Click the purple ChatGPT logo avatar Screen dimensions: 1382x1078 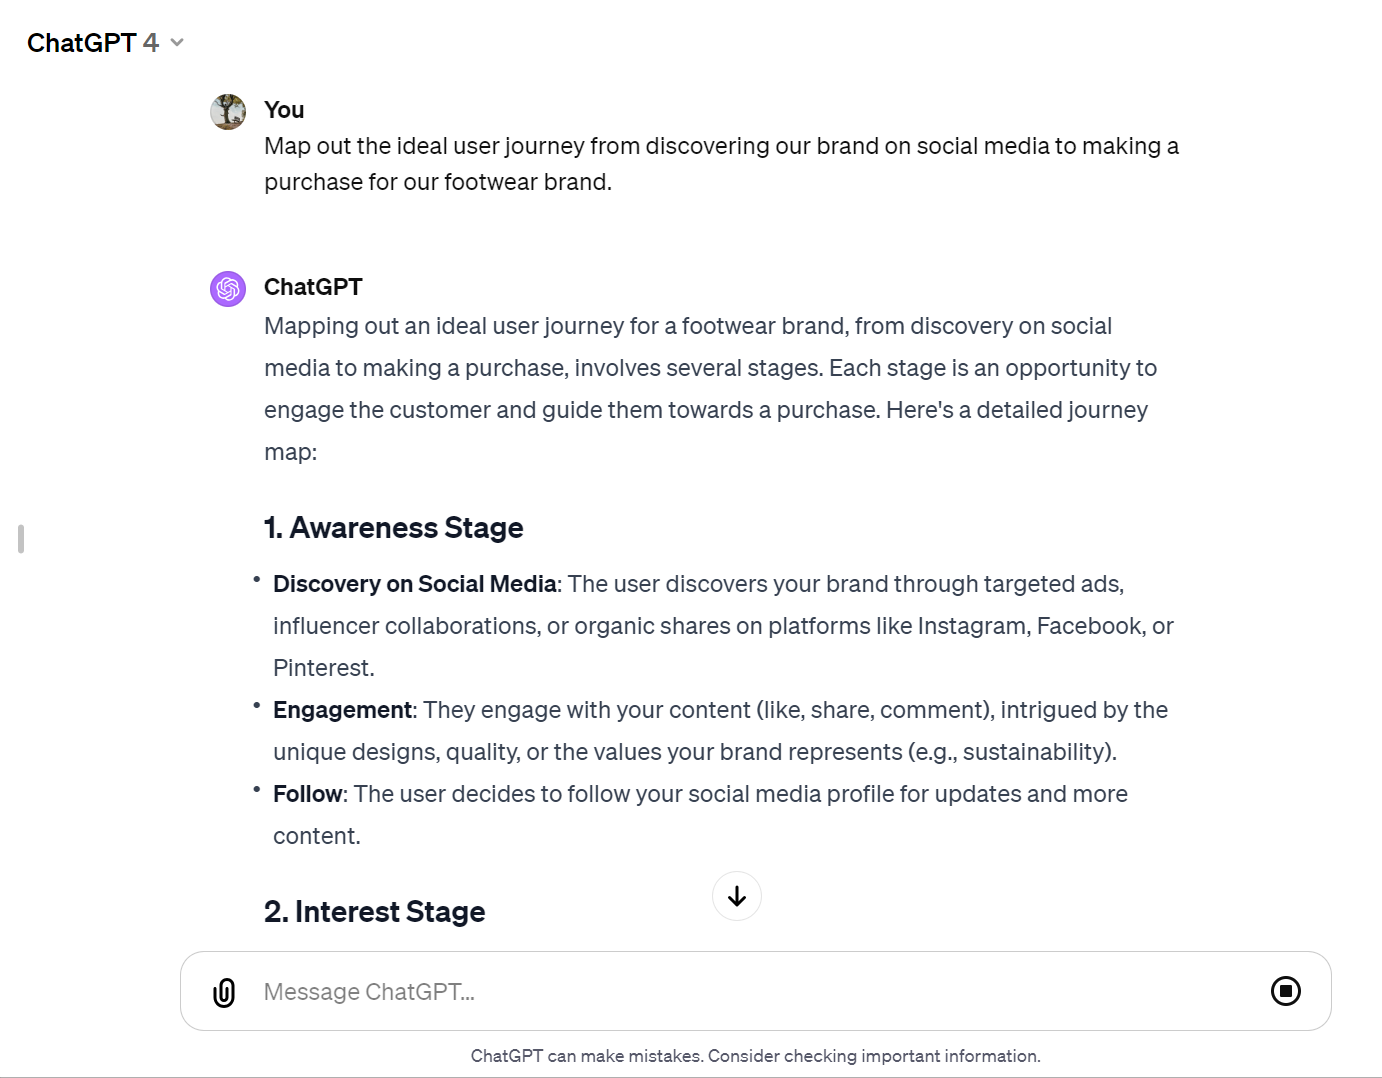click(228, 289)
